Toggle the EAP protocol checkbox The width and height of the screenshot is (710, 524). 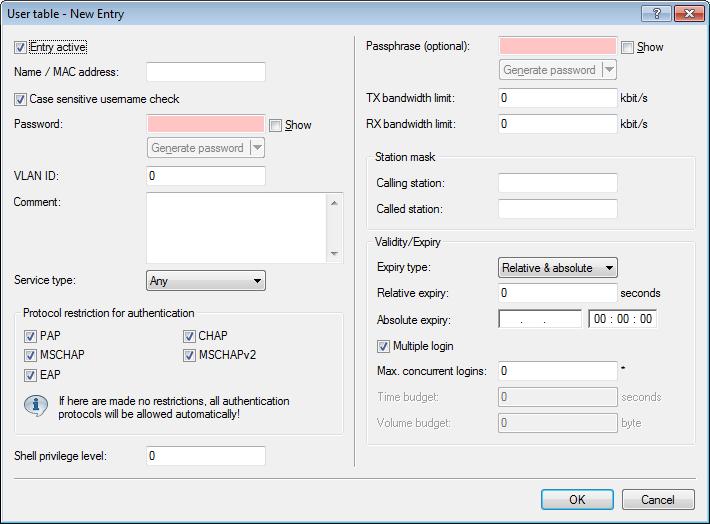30,375
